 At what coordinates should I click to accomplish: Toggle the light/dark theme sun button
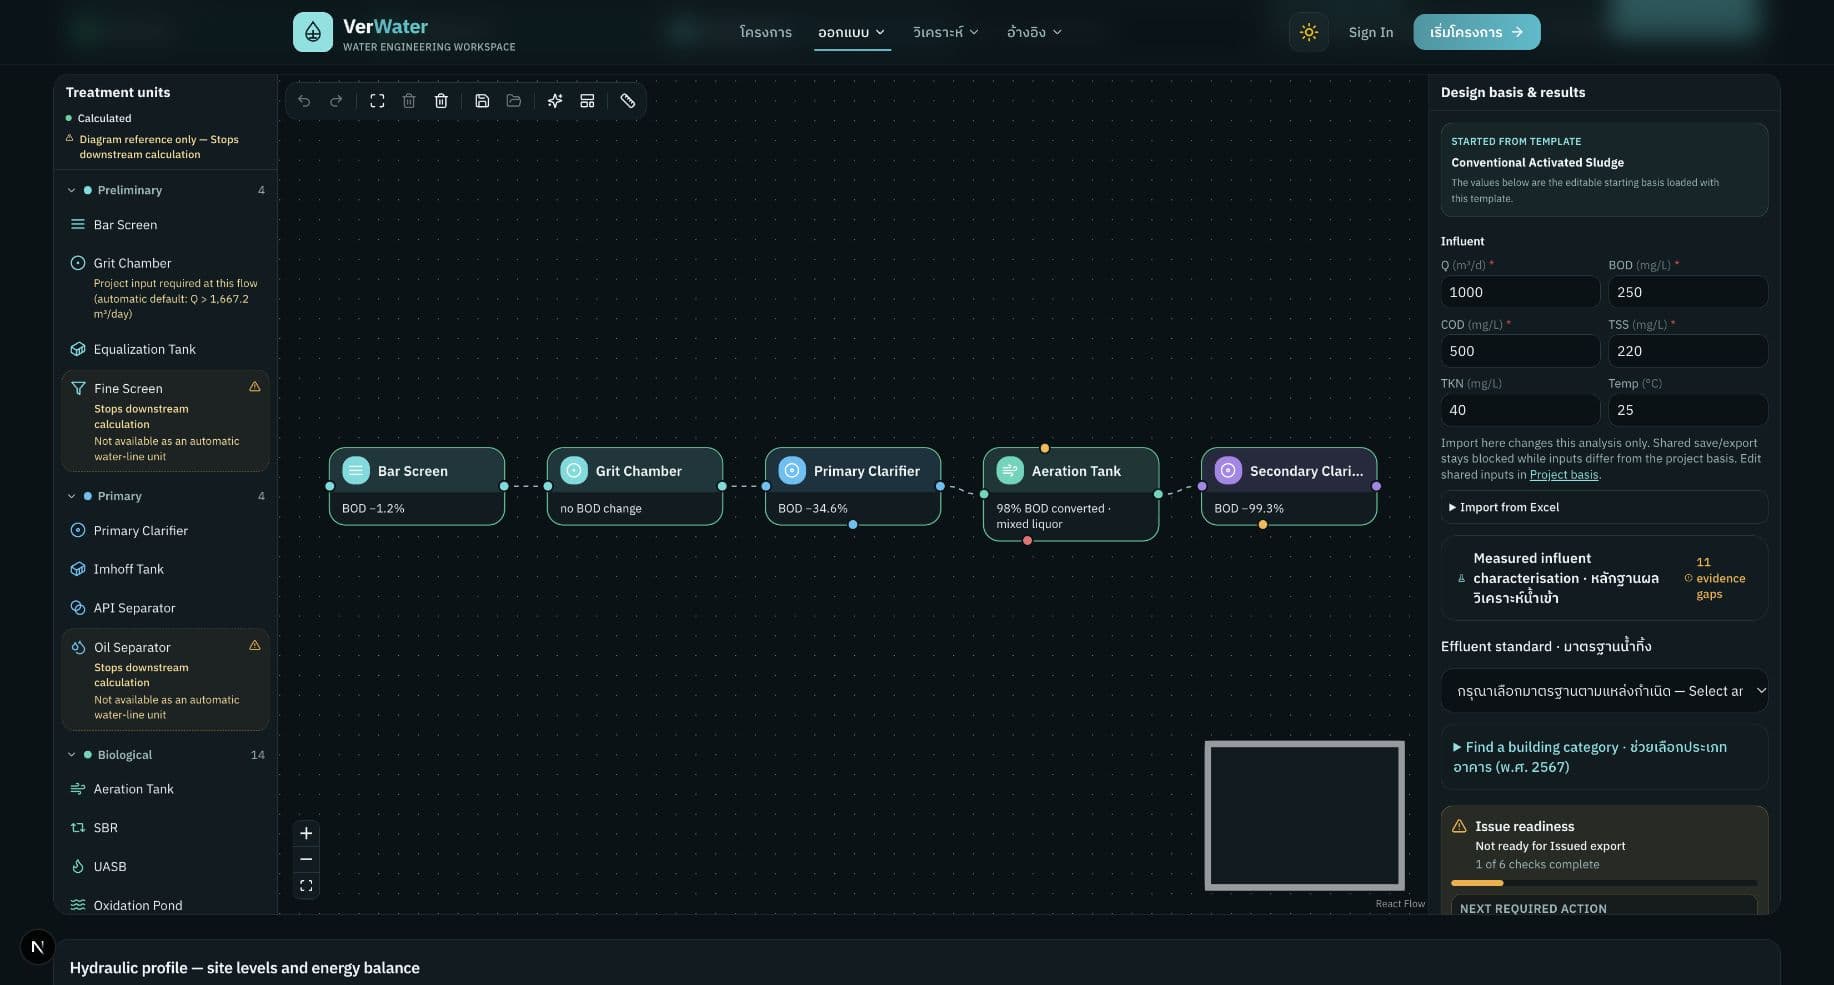click(x=1309, y=32)
